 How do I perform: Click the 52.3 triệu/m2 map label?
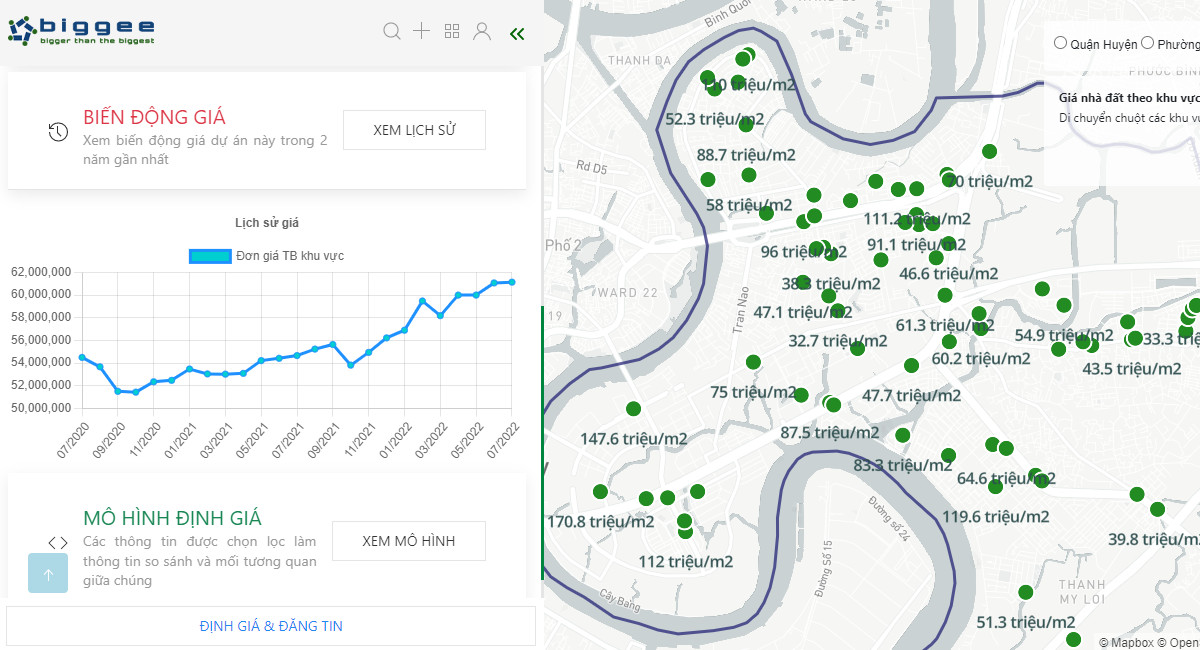tap(715, 119)
